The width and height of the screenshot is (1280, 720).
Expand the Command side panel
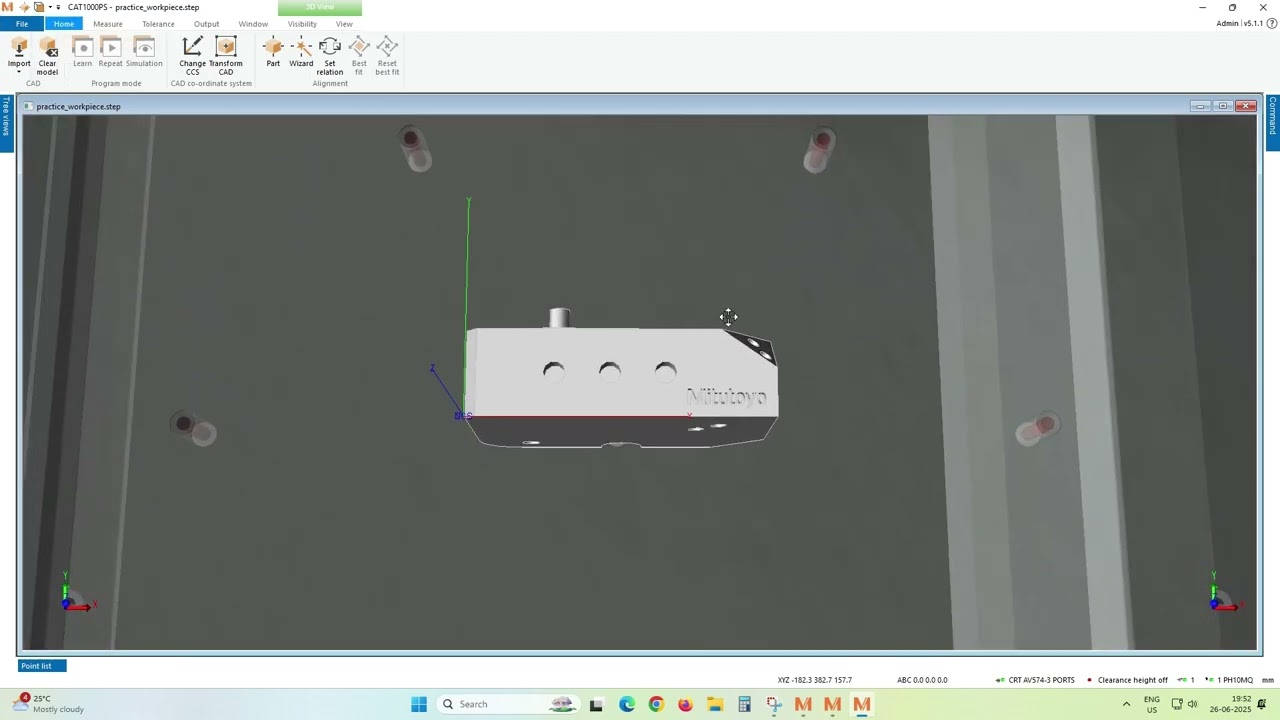[1273, 122]
